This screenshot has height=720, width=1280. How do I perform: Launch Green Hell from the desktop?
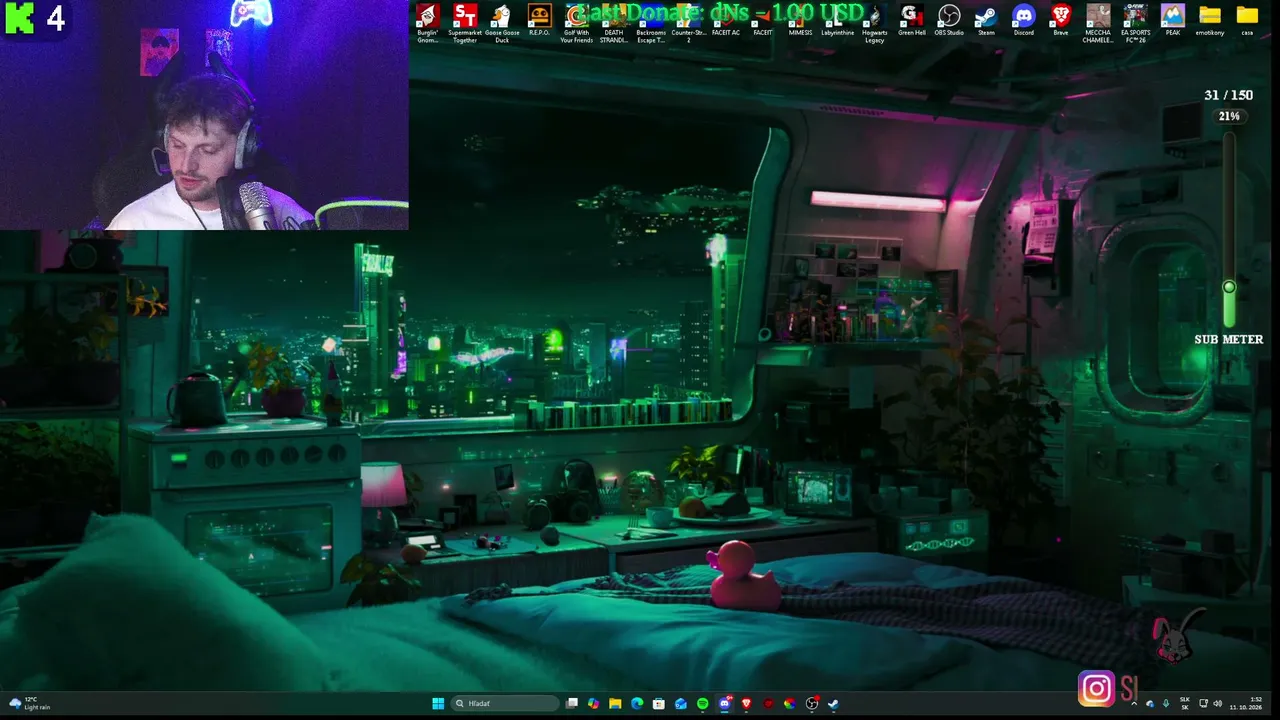click(x=912, y=21)
